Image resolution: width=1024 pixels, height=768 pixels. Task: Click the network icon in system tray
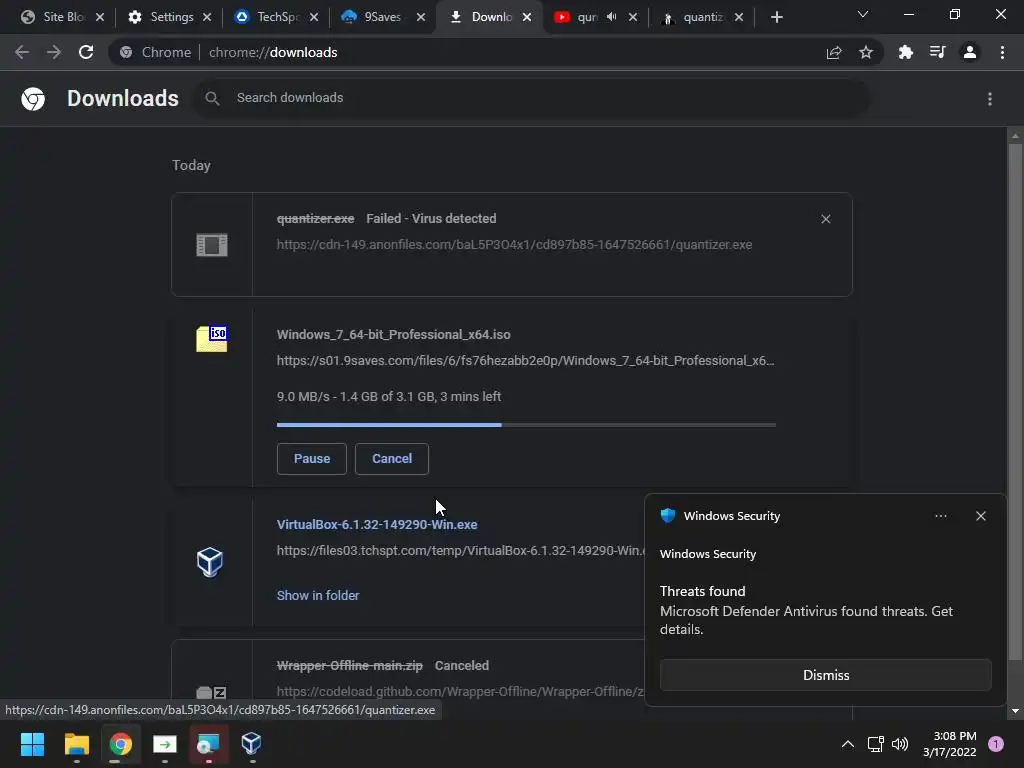click(875, 744)
